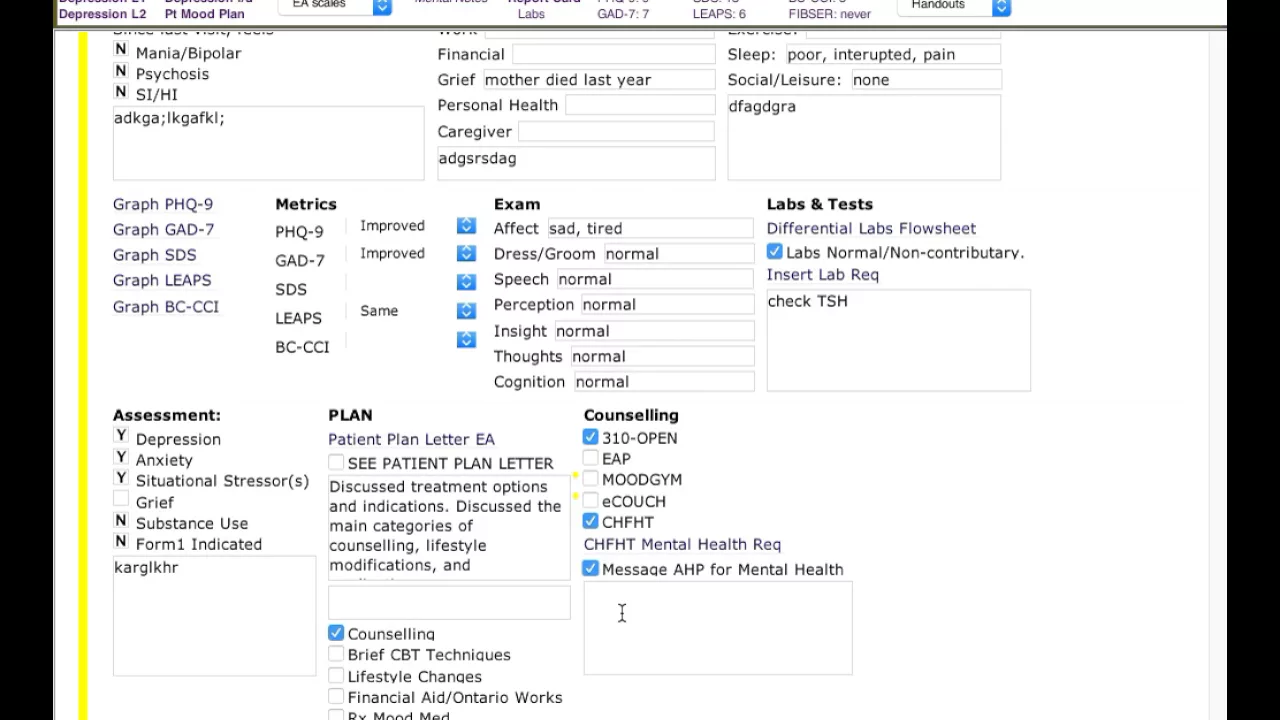Edit the Speech exam field
The height and width of the screenshot is (720, 1280).
(x=655, y=279)
